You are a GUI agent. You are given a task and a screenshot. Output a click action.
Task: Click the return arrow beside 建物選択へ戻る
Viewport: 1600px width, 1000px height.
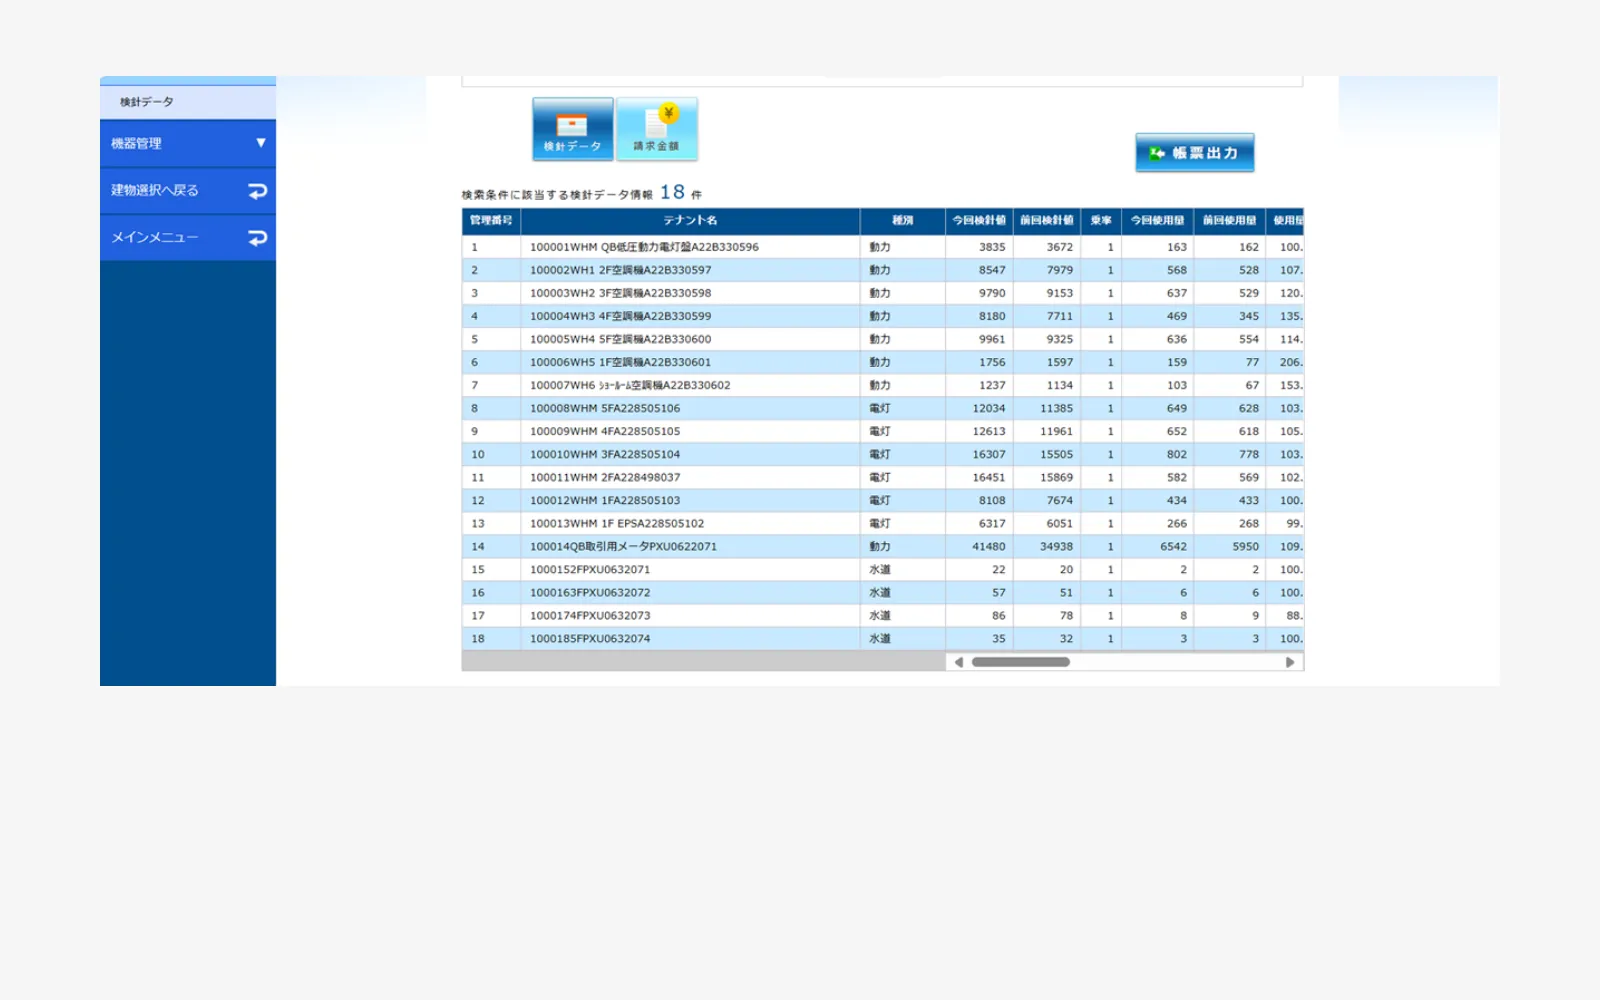(x=257, y=191)
